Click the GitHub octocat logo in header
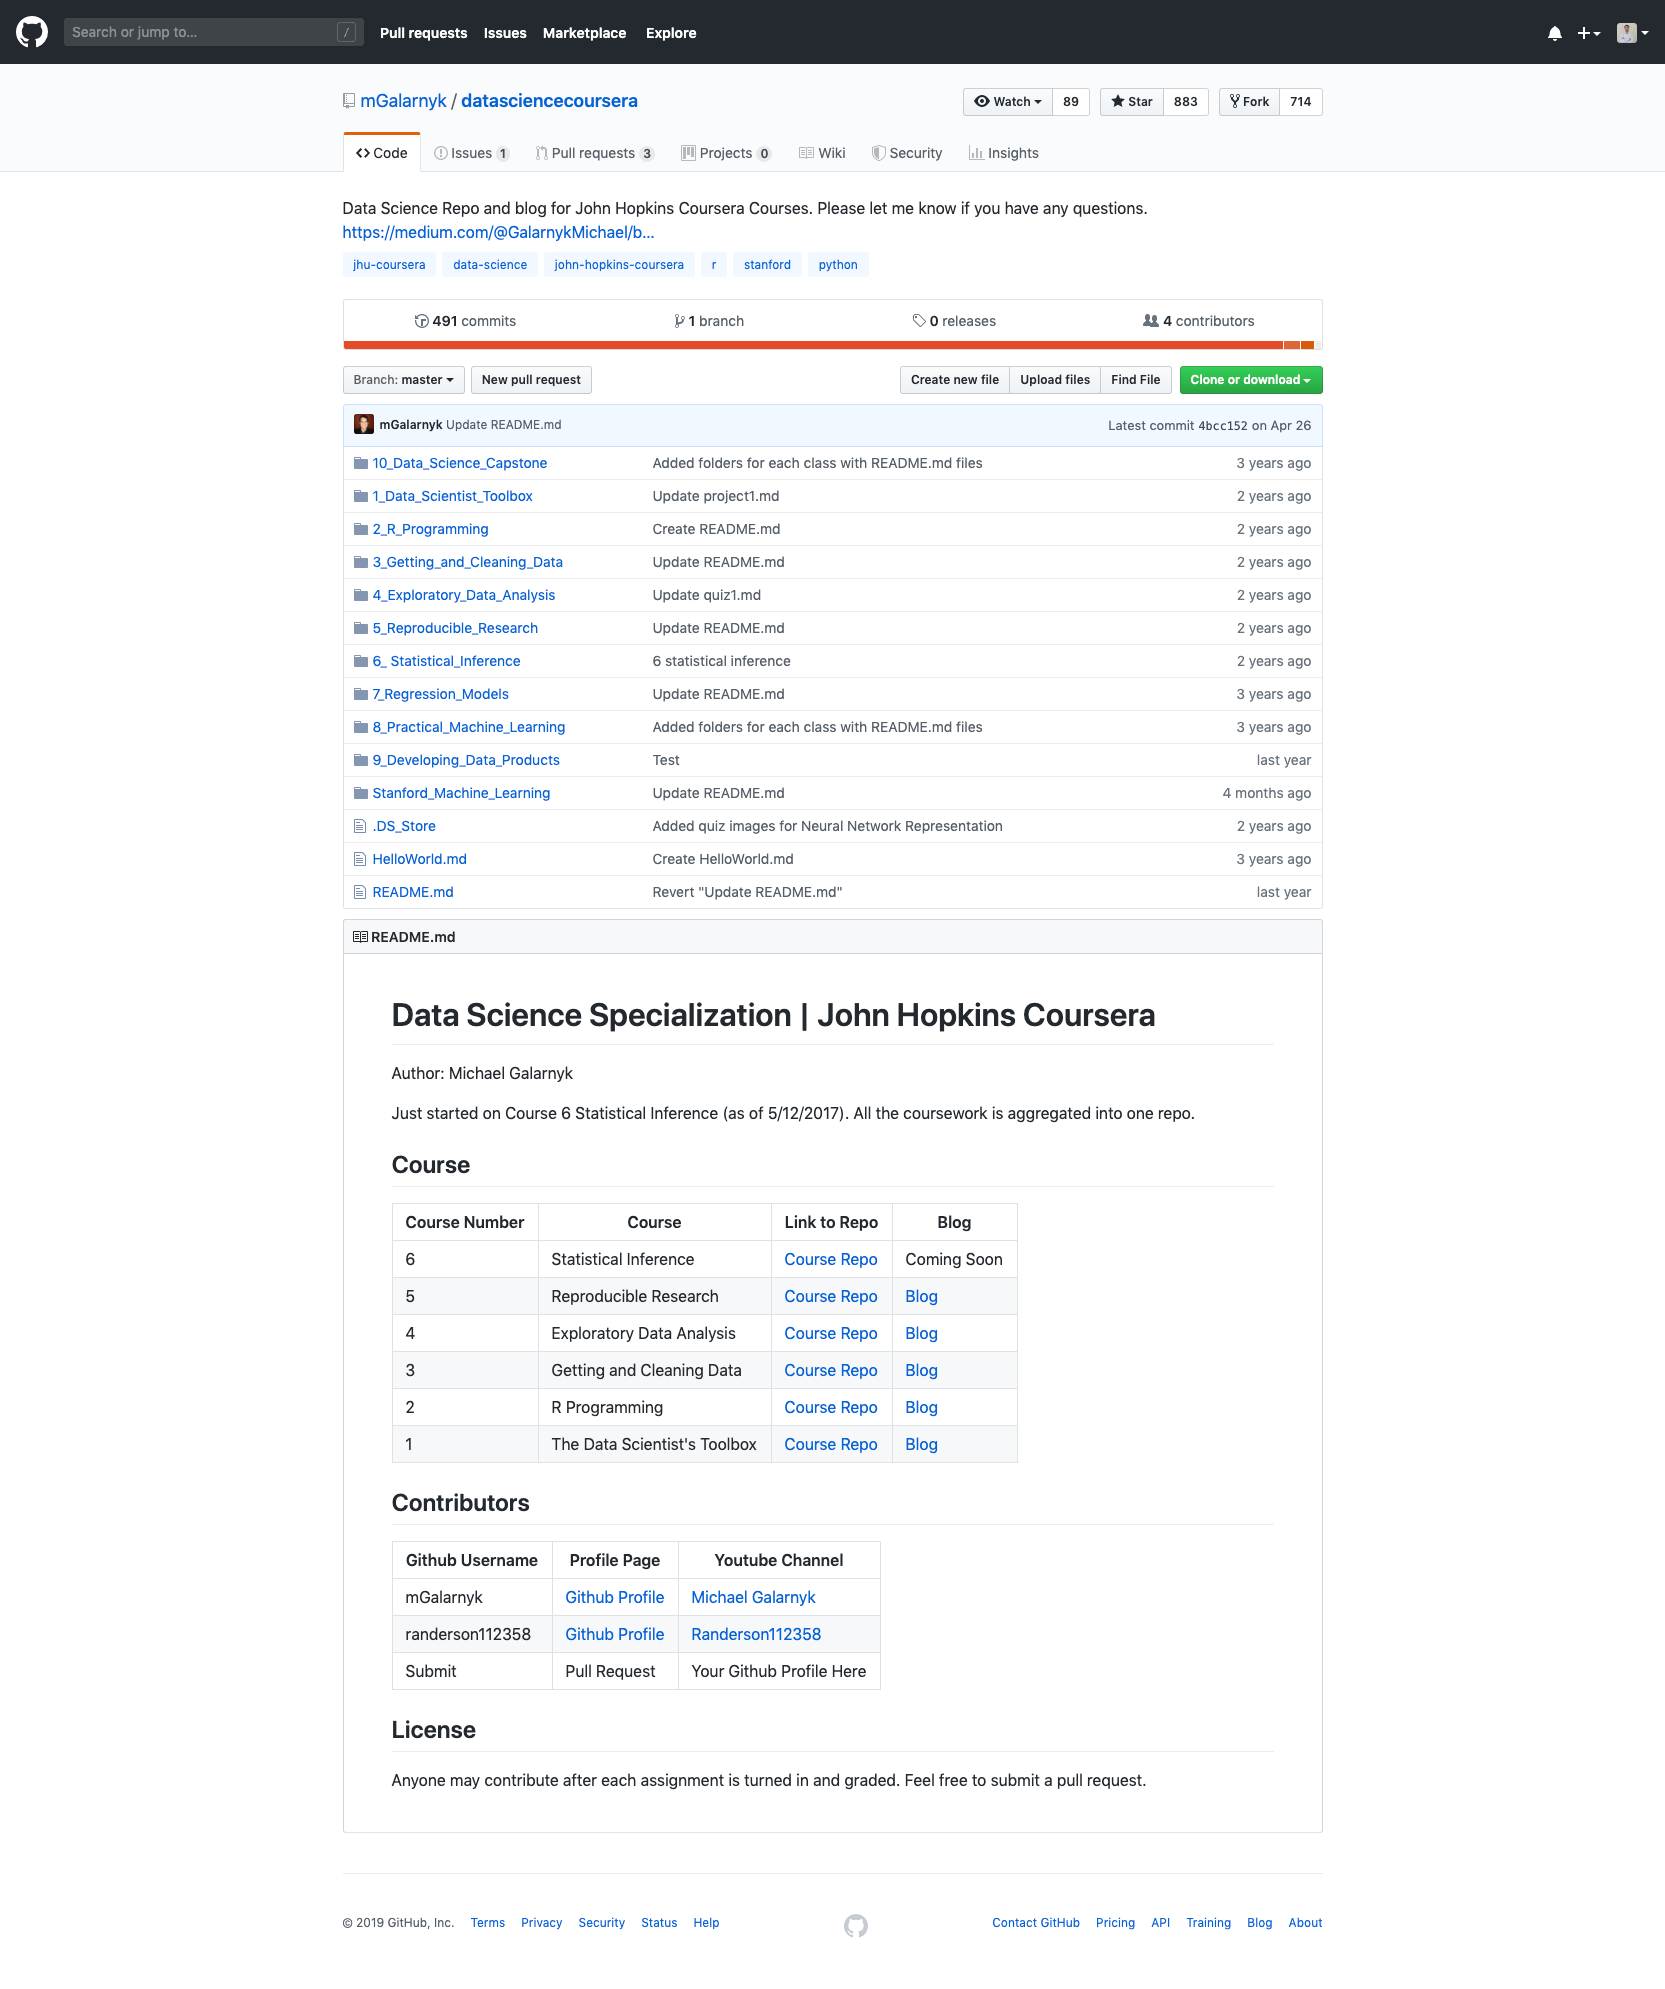The width and height of the screenshot is (1665, 1989). click(x=32, y=32)
